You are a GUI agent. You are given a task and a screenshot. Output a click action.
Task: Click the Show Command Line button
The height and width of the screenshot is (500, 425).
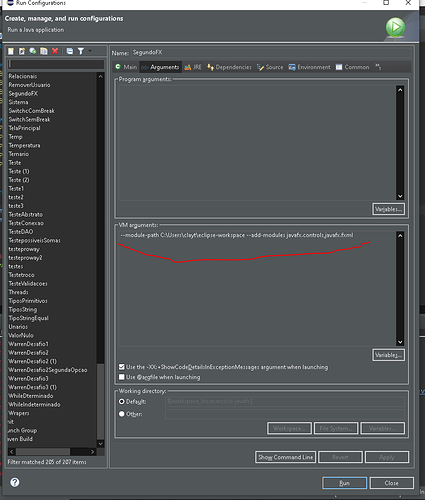(286, 457)
